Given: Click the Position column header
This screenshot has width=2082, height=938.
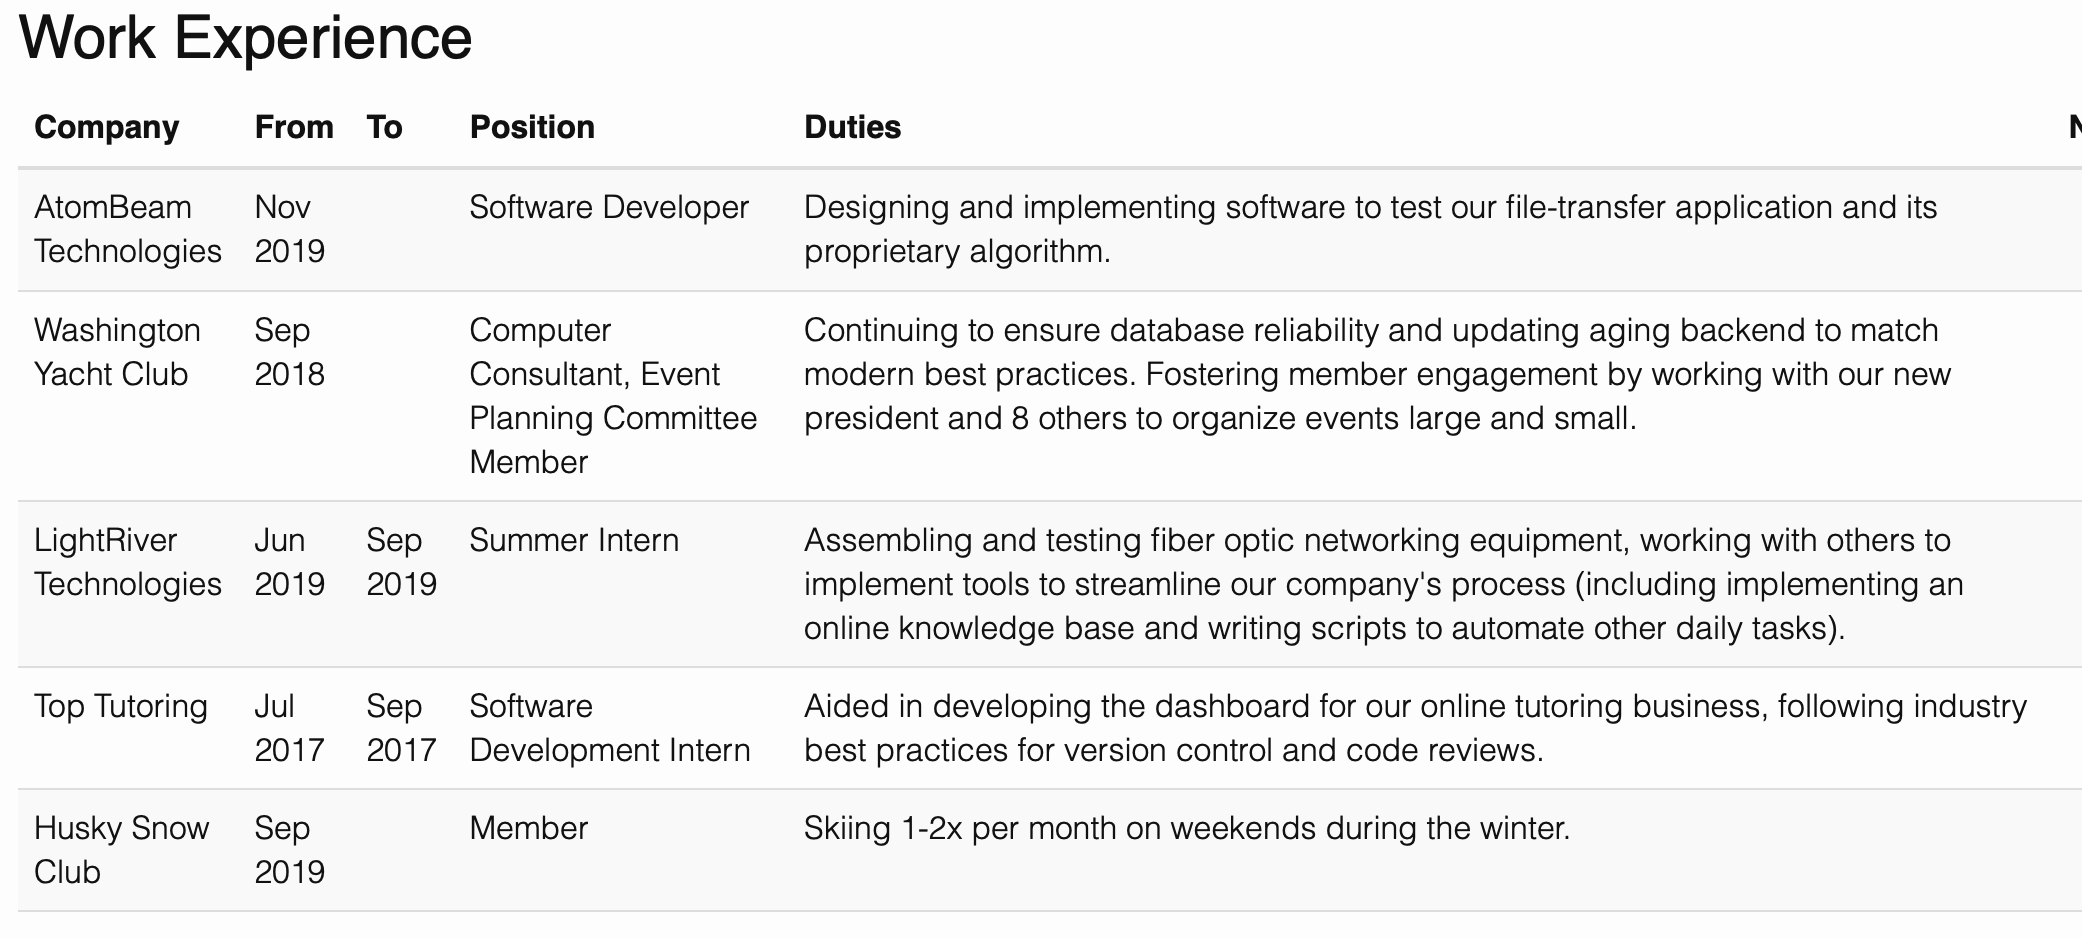Looking at the screenshot, I should tap(532, 127).
